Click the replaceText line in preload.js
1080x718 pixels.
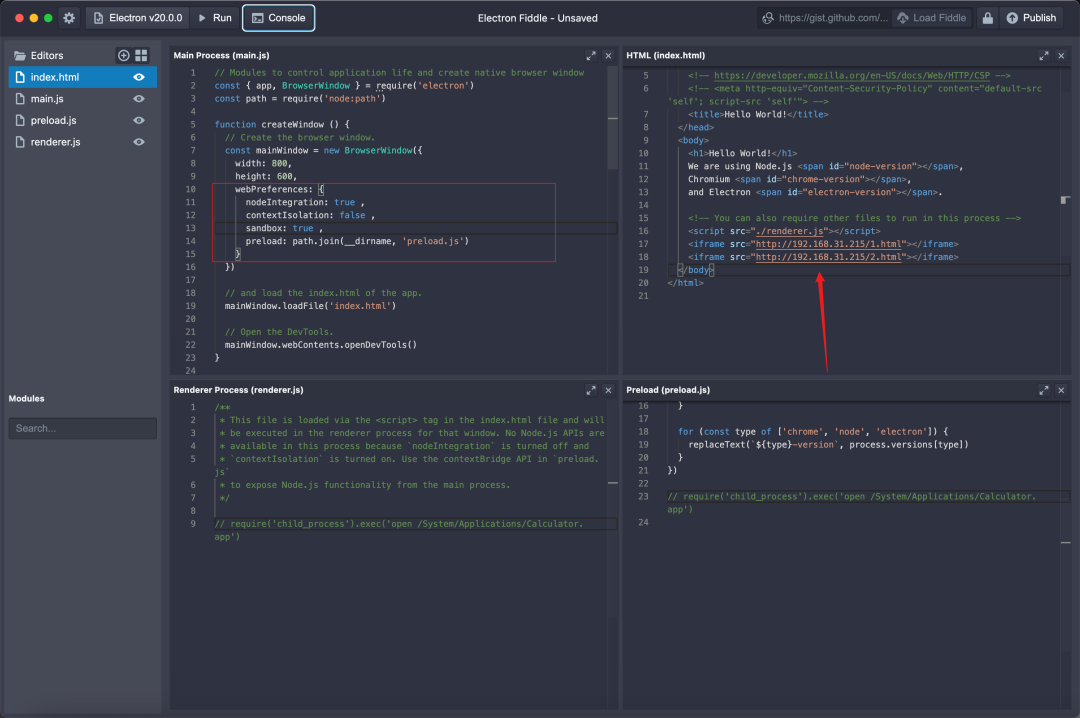[x=828, y=444]
